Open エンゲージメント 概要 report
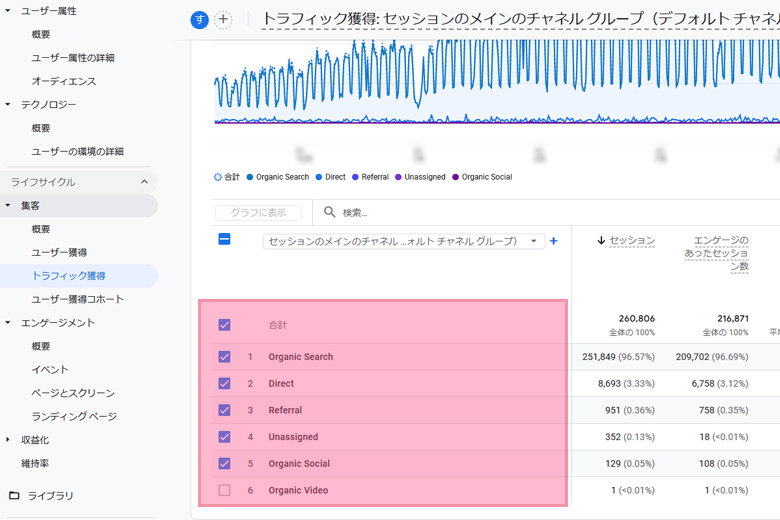 41,346
